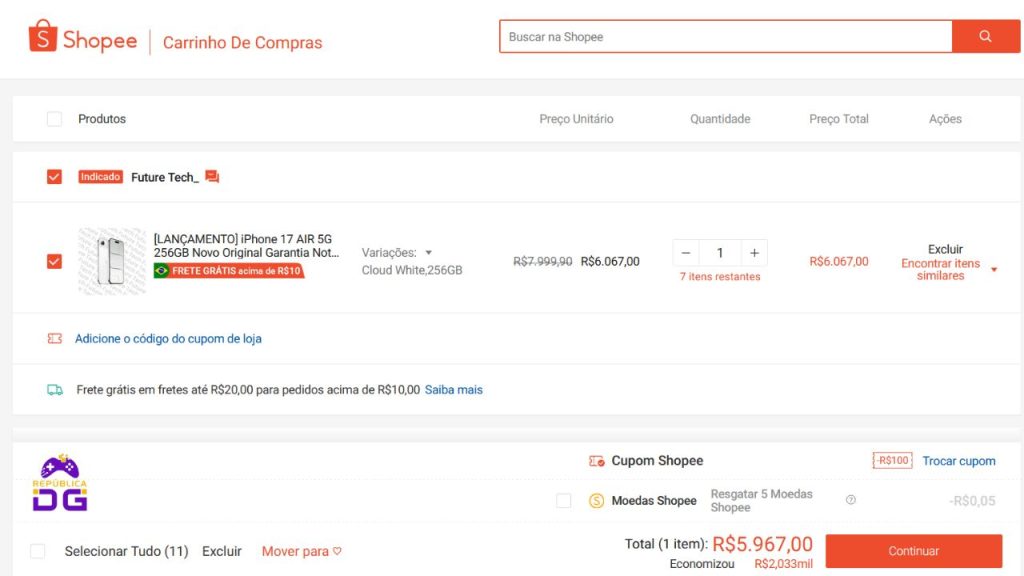Screen dimensions: 1024x576
Task: Toggle the select-all checkbox beside Produtos
Action: pyautogui.click(x=54, y=119)
